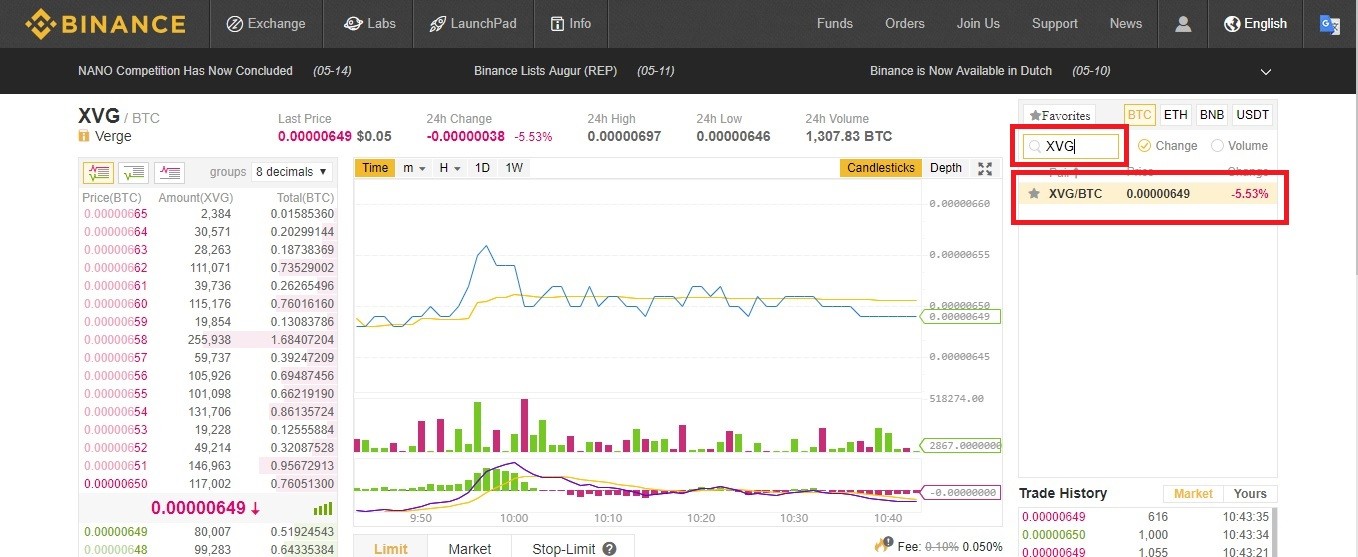This screenshot has width=1358, height=557.
Task: Click the Binance logo
Action: 105,24
